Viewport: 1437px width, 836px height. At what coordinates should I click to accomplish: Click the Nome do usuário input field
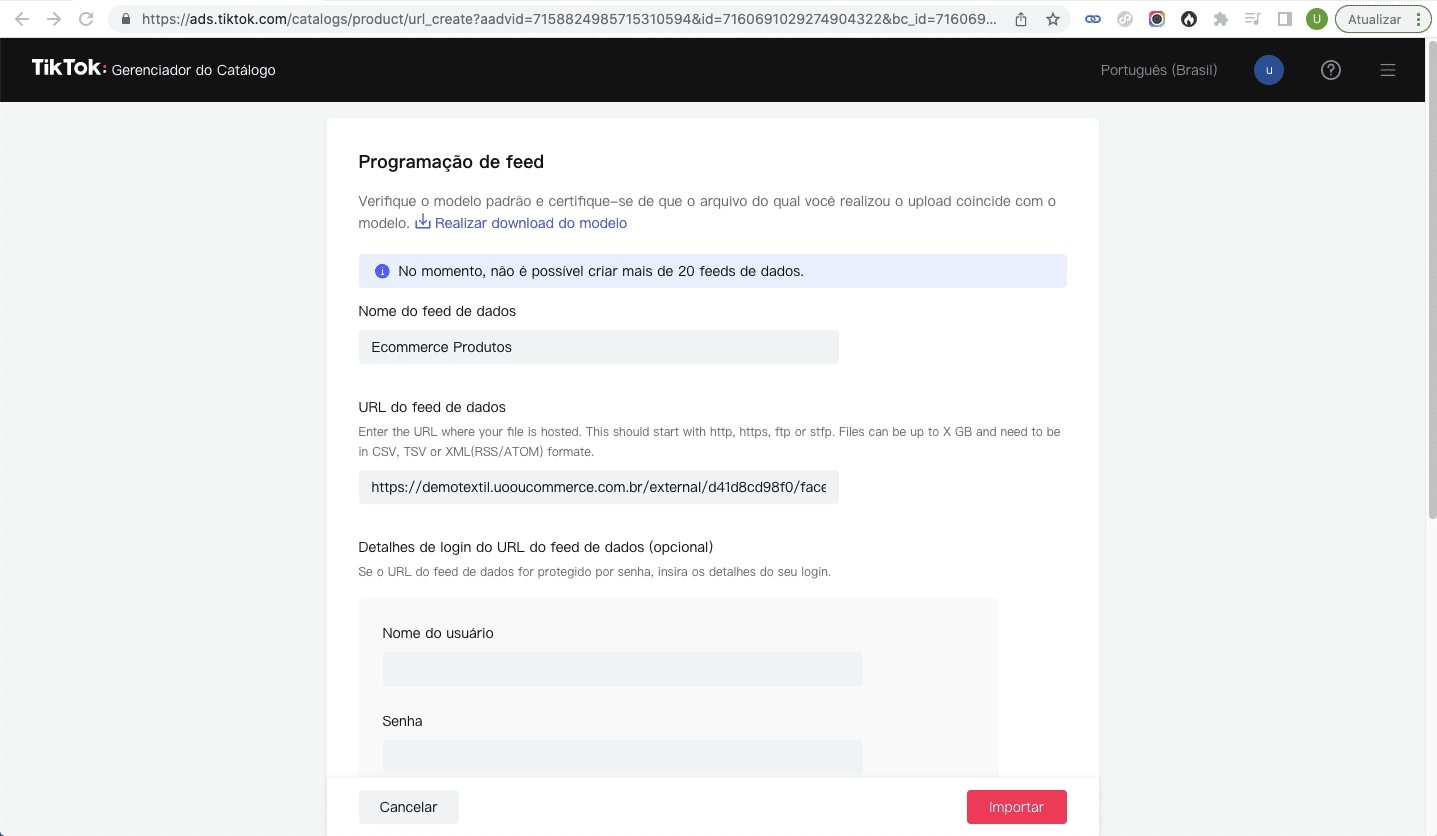pyautogui.click(x=622, y=669)
